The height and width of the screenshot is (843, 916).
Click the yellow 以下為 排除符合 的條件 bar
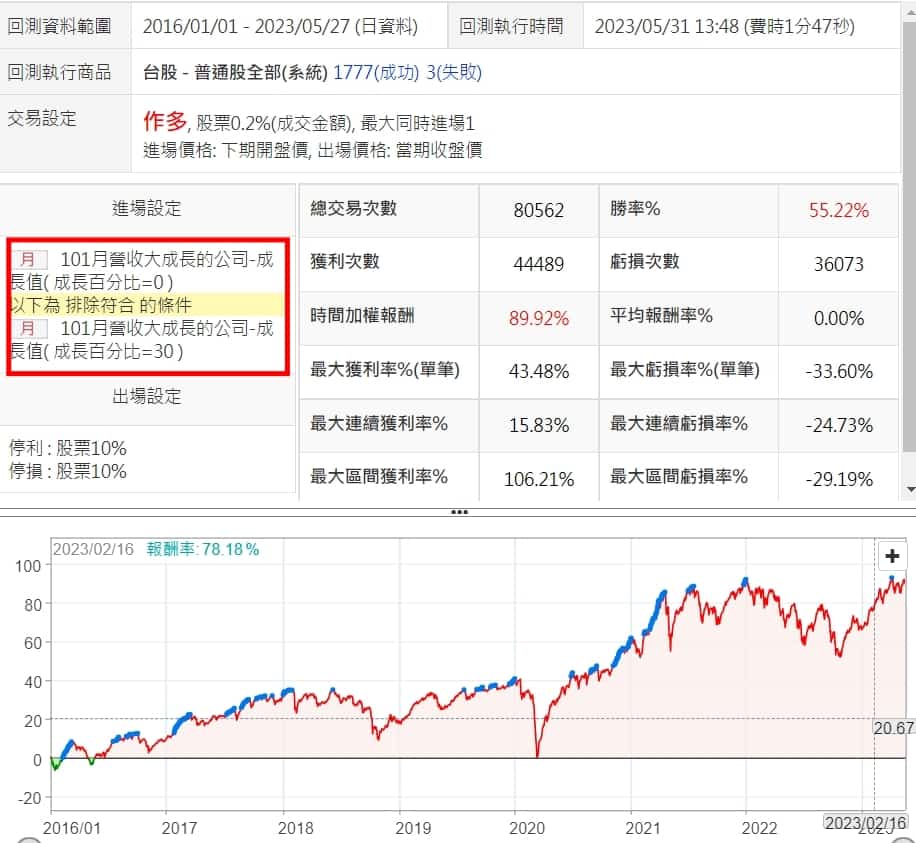coord(148,305)
